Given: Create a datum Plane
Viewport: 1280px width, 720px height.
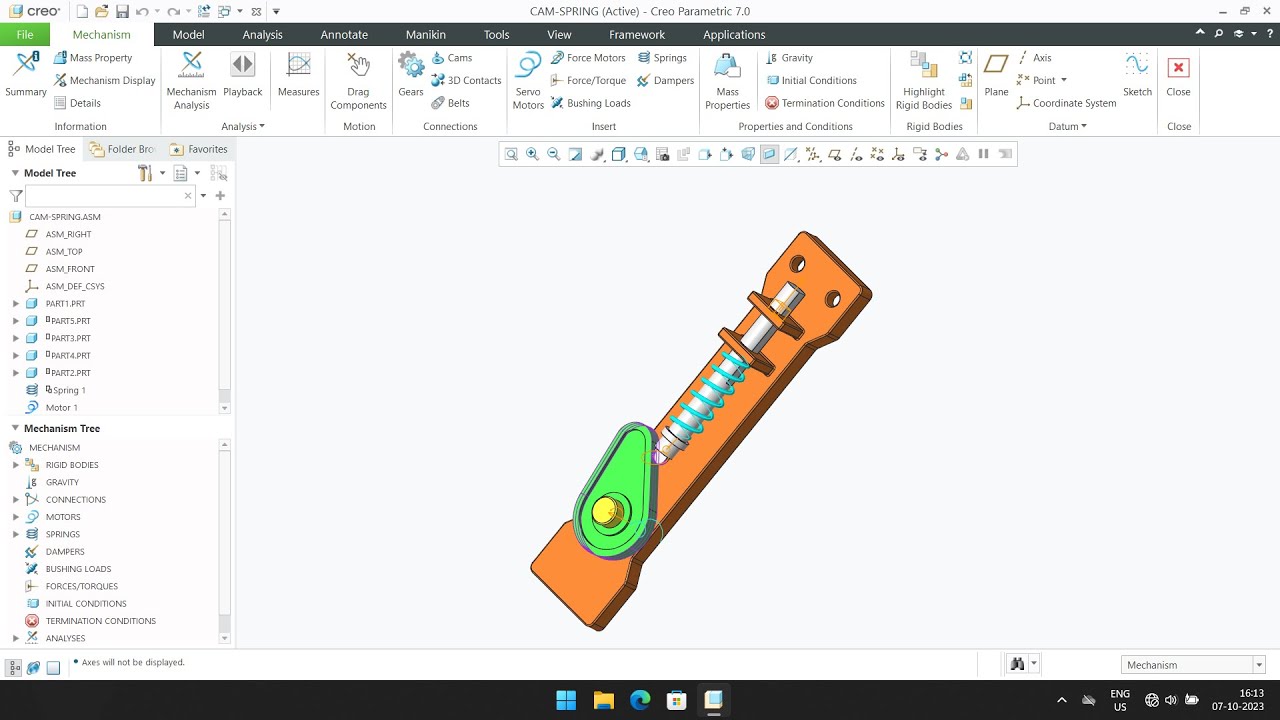Looking at the screenshot, I should (x=996, y=76).
